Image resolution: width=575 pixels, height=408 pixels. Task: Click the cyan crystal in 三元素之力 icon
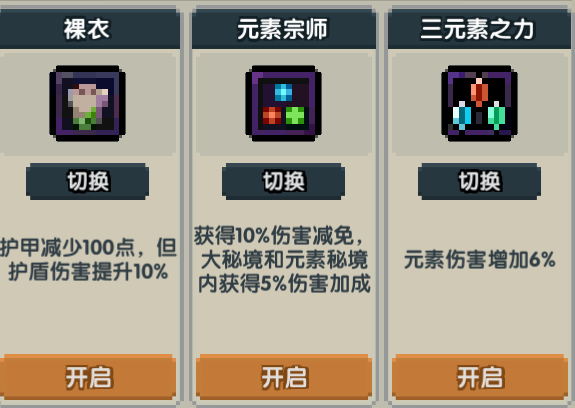[462, 115]
